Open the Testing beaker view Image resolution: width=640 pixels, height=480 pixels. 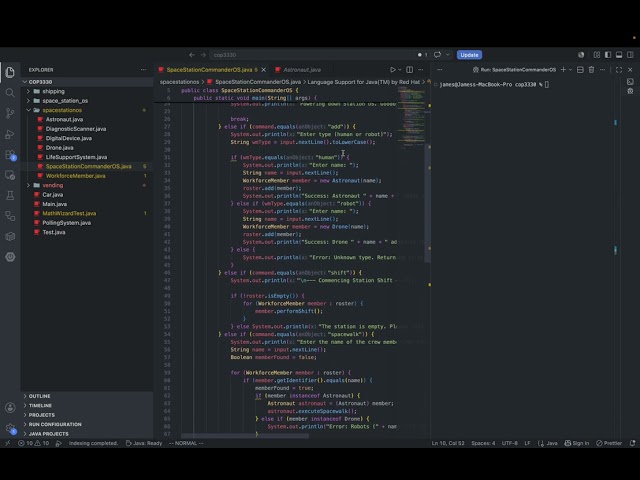tap(10, 196)
